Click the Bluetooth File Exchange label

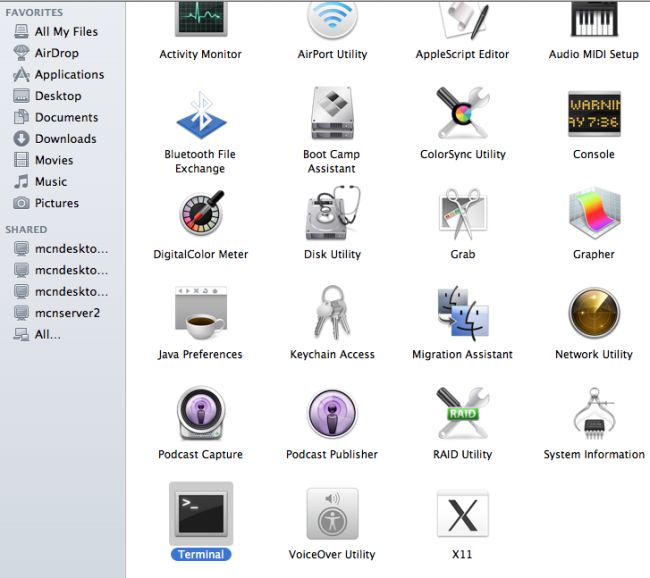[200, 161]
